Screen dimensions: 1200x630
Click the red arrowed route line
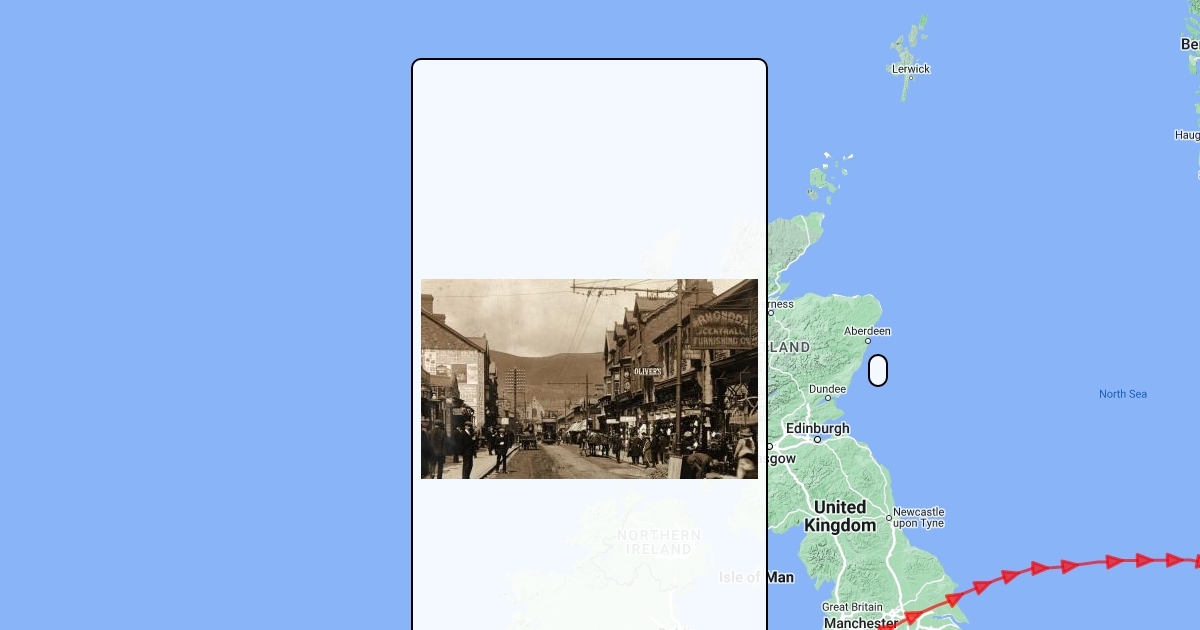(x=1040, y=568)
